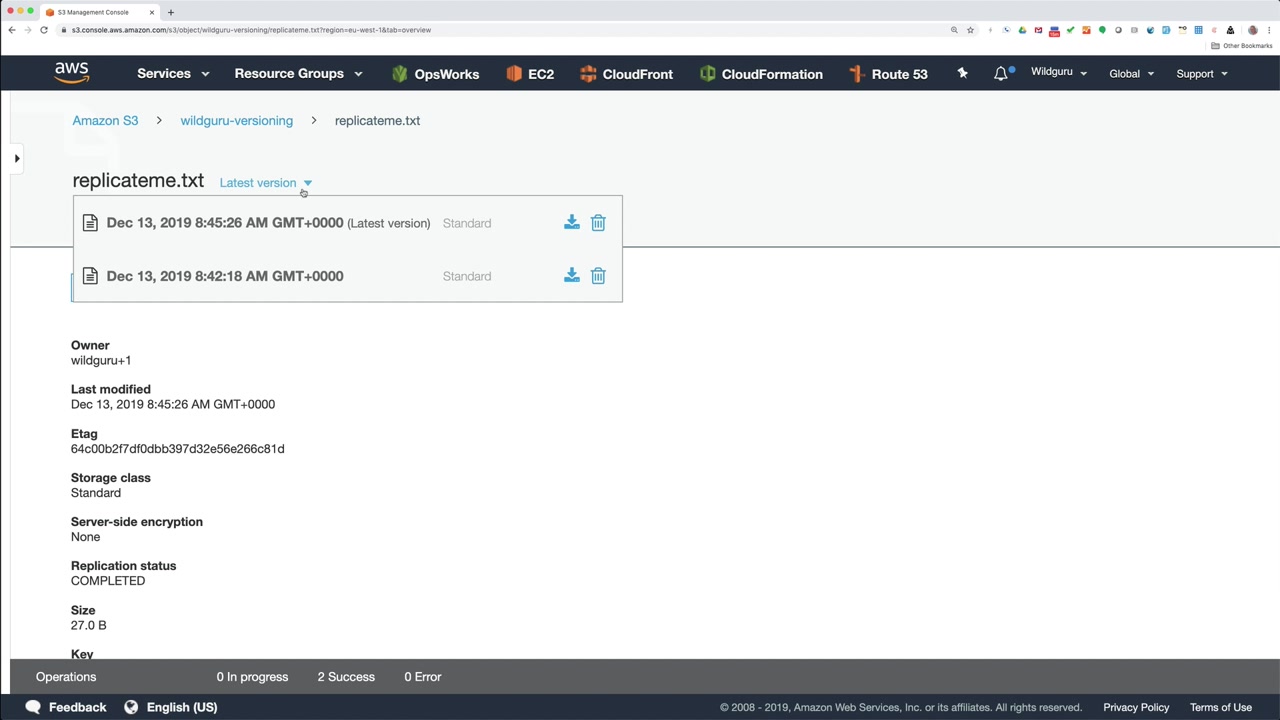Viewport: 1280px width, 720px height.
Task: Click the browser forward arrow
Action: click(x=28, y=30)
